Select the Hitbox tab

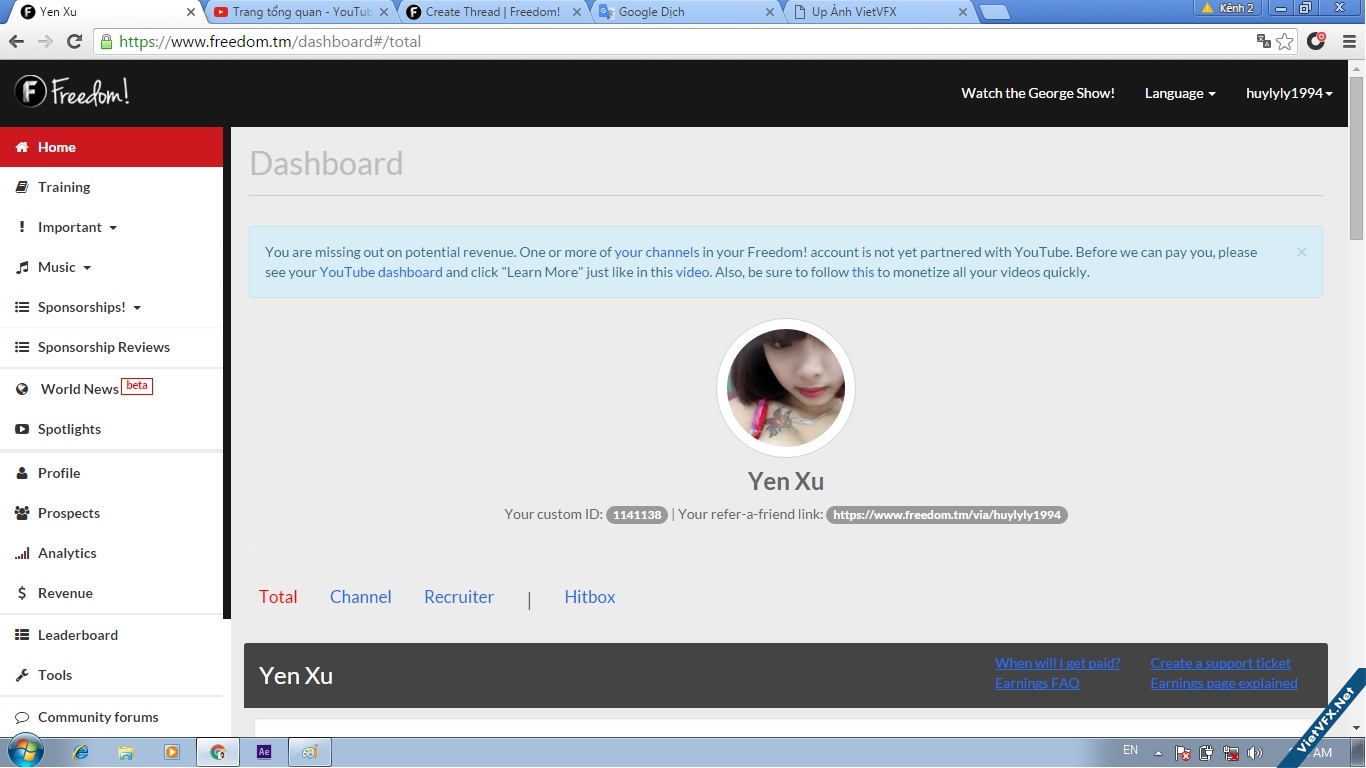tap(589, 597)
